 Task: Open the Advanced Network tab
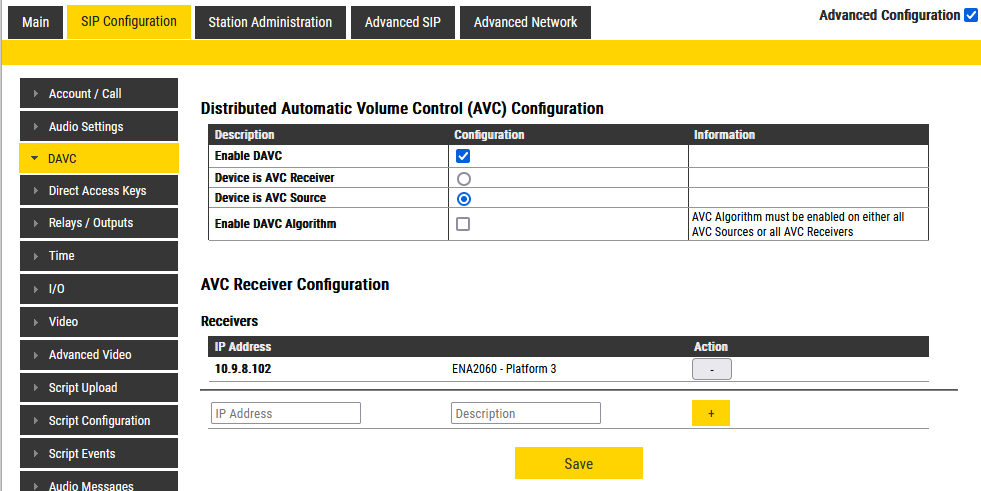(525, 22)
